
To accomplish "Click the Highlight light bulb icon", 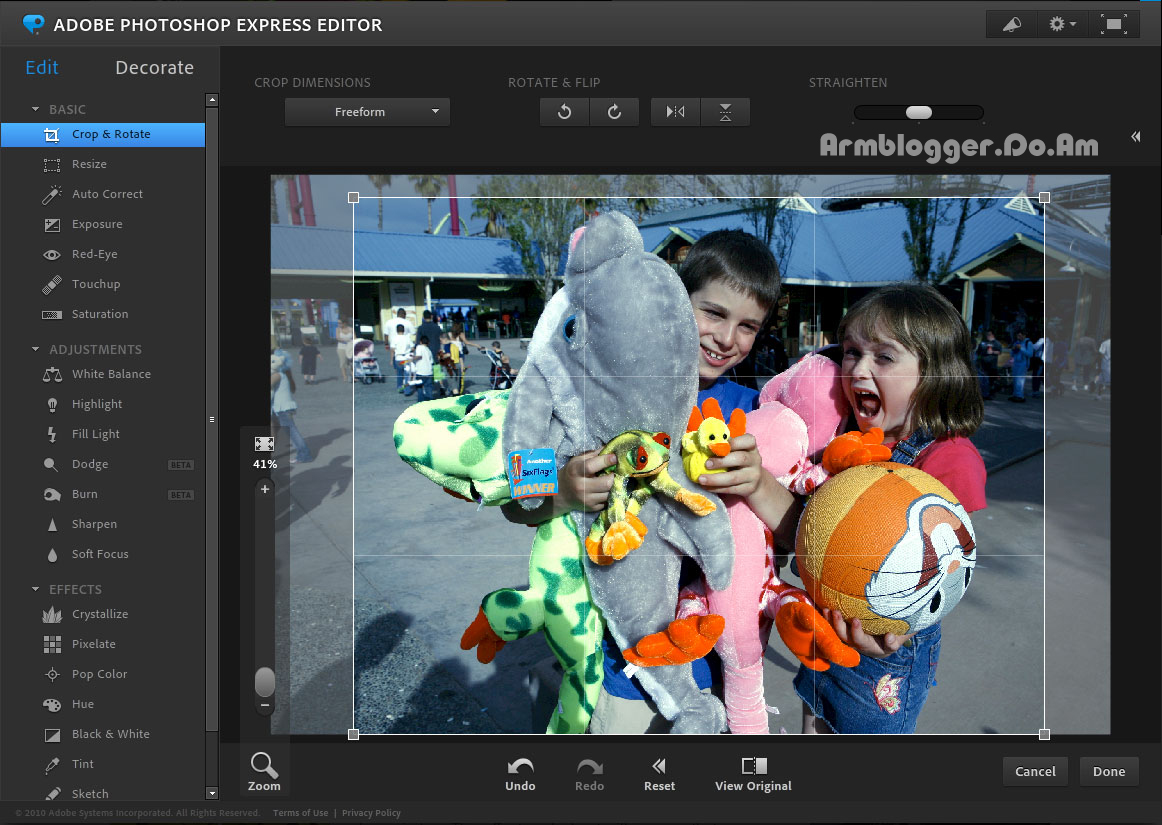I will (x=52, y=405).
